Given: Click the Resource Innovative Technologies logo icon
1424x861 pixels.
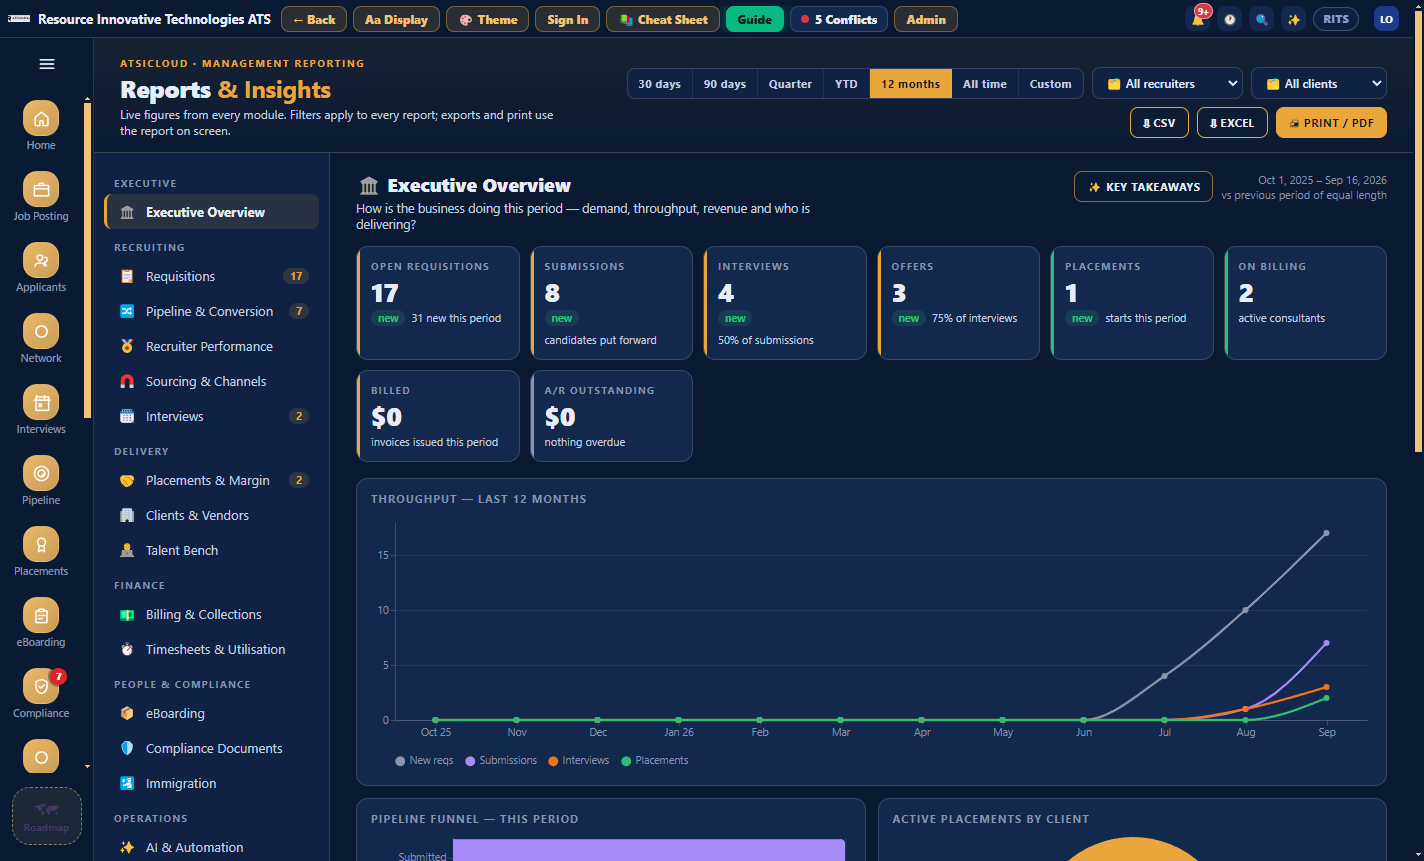Looking at the screenshot, I should pyautogui.click(x=19, y=19).
